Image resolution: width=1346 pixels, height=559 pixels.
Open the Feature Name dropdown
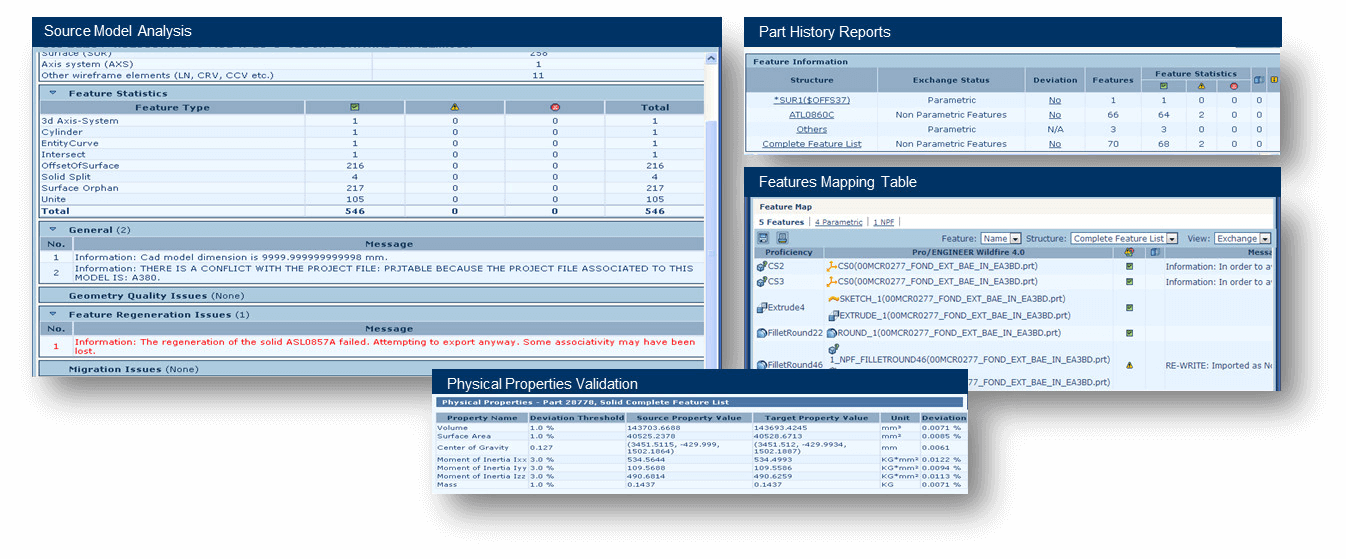(x=1001, y=239)
